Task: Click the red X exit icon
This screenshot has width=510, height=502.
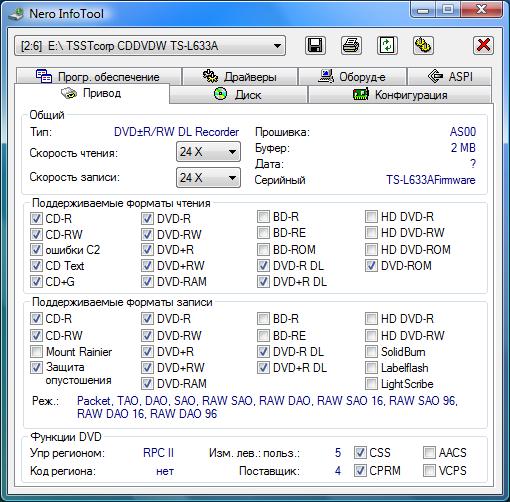Action: (x=483, y=45)
